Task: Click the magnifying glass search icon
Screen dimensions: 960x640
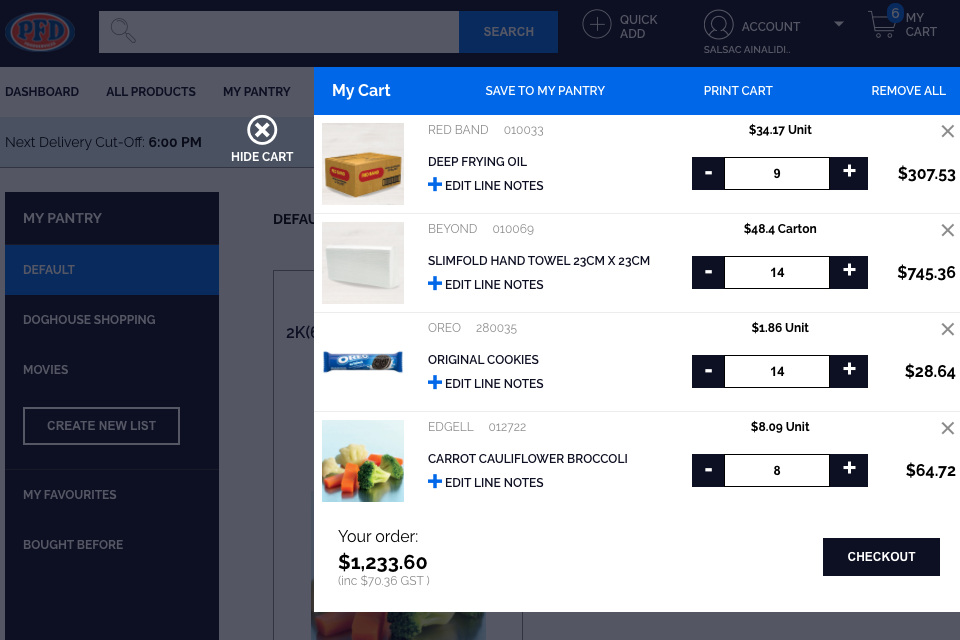Action: click(122, 31)
